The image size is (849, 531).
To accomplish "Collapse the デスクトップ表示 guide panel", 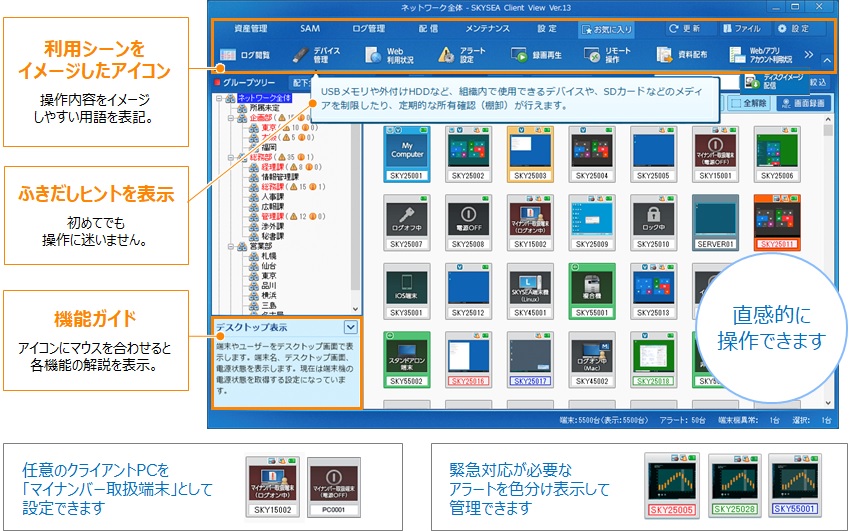I will point(350,327).
